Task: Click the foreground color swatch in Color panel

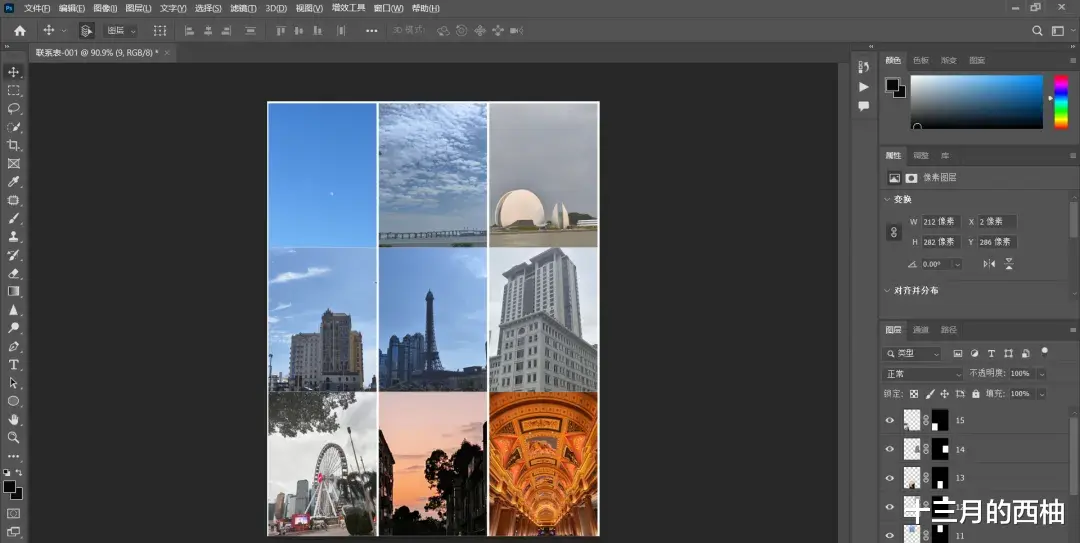Action: 893,85
